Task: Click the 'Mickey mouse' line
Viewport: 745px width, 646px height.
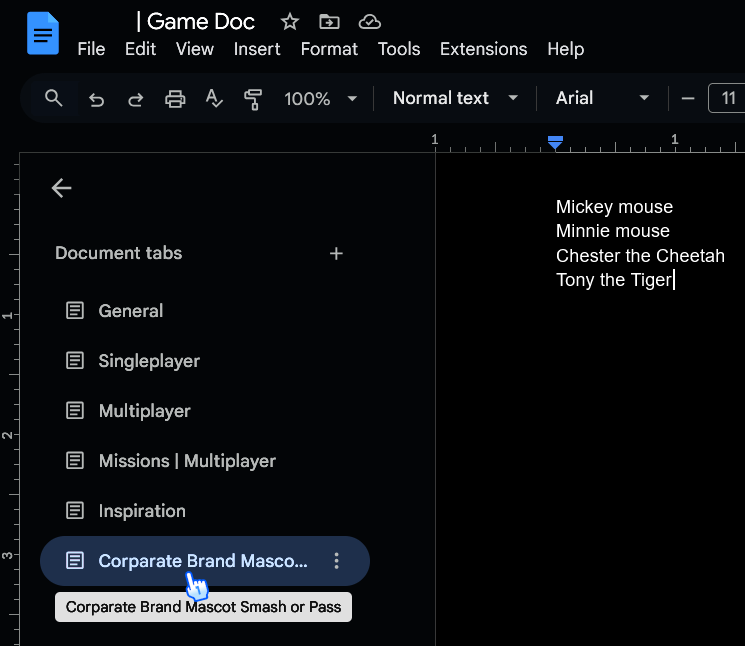Action: coord(614,207)
